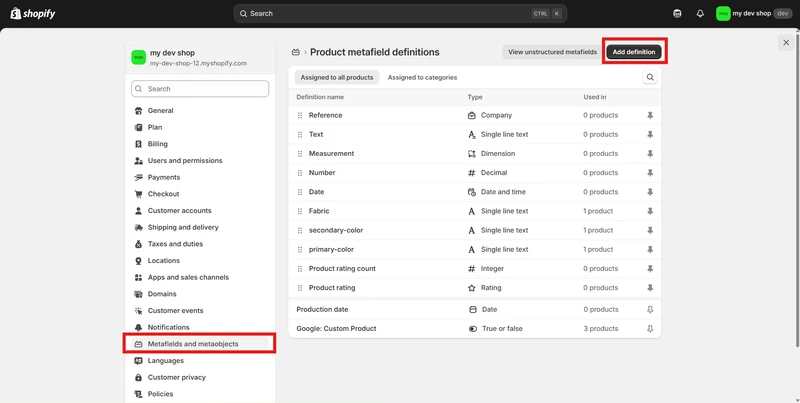This screenshot has height=403, width=800.
Task: Switch to Assigned to all products tab
Action: (x=337, y=78)
